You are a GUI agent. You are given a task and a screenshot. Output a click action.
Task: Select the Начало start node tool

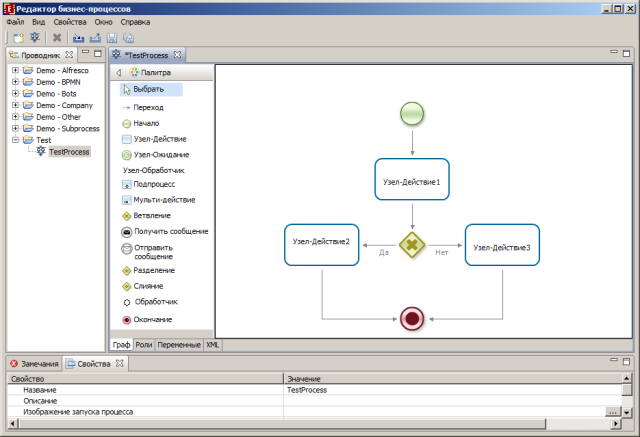pos(145,123)
